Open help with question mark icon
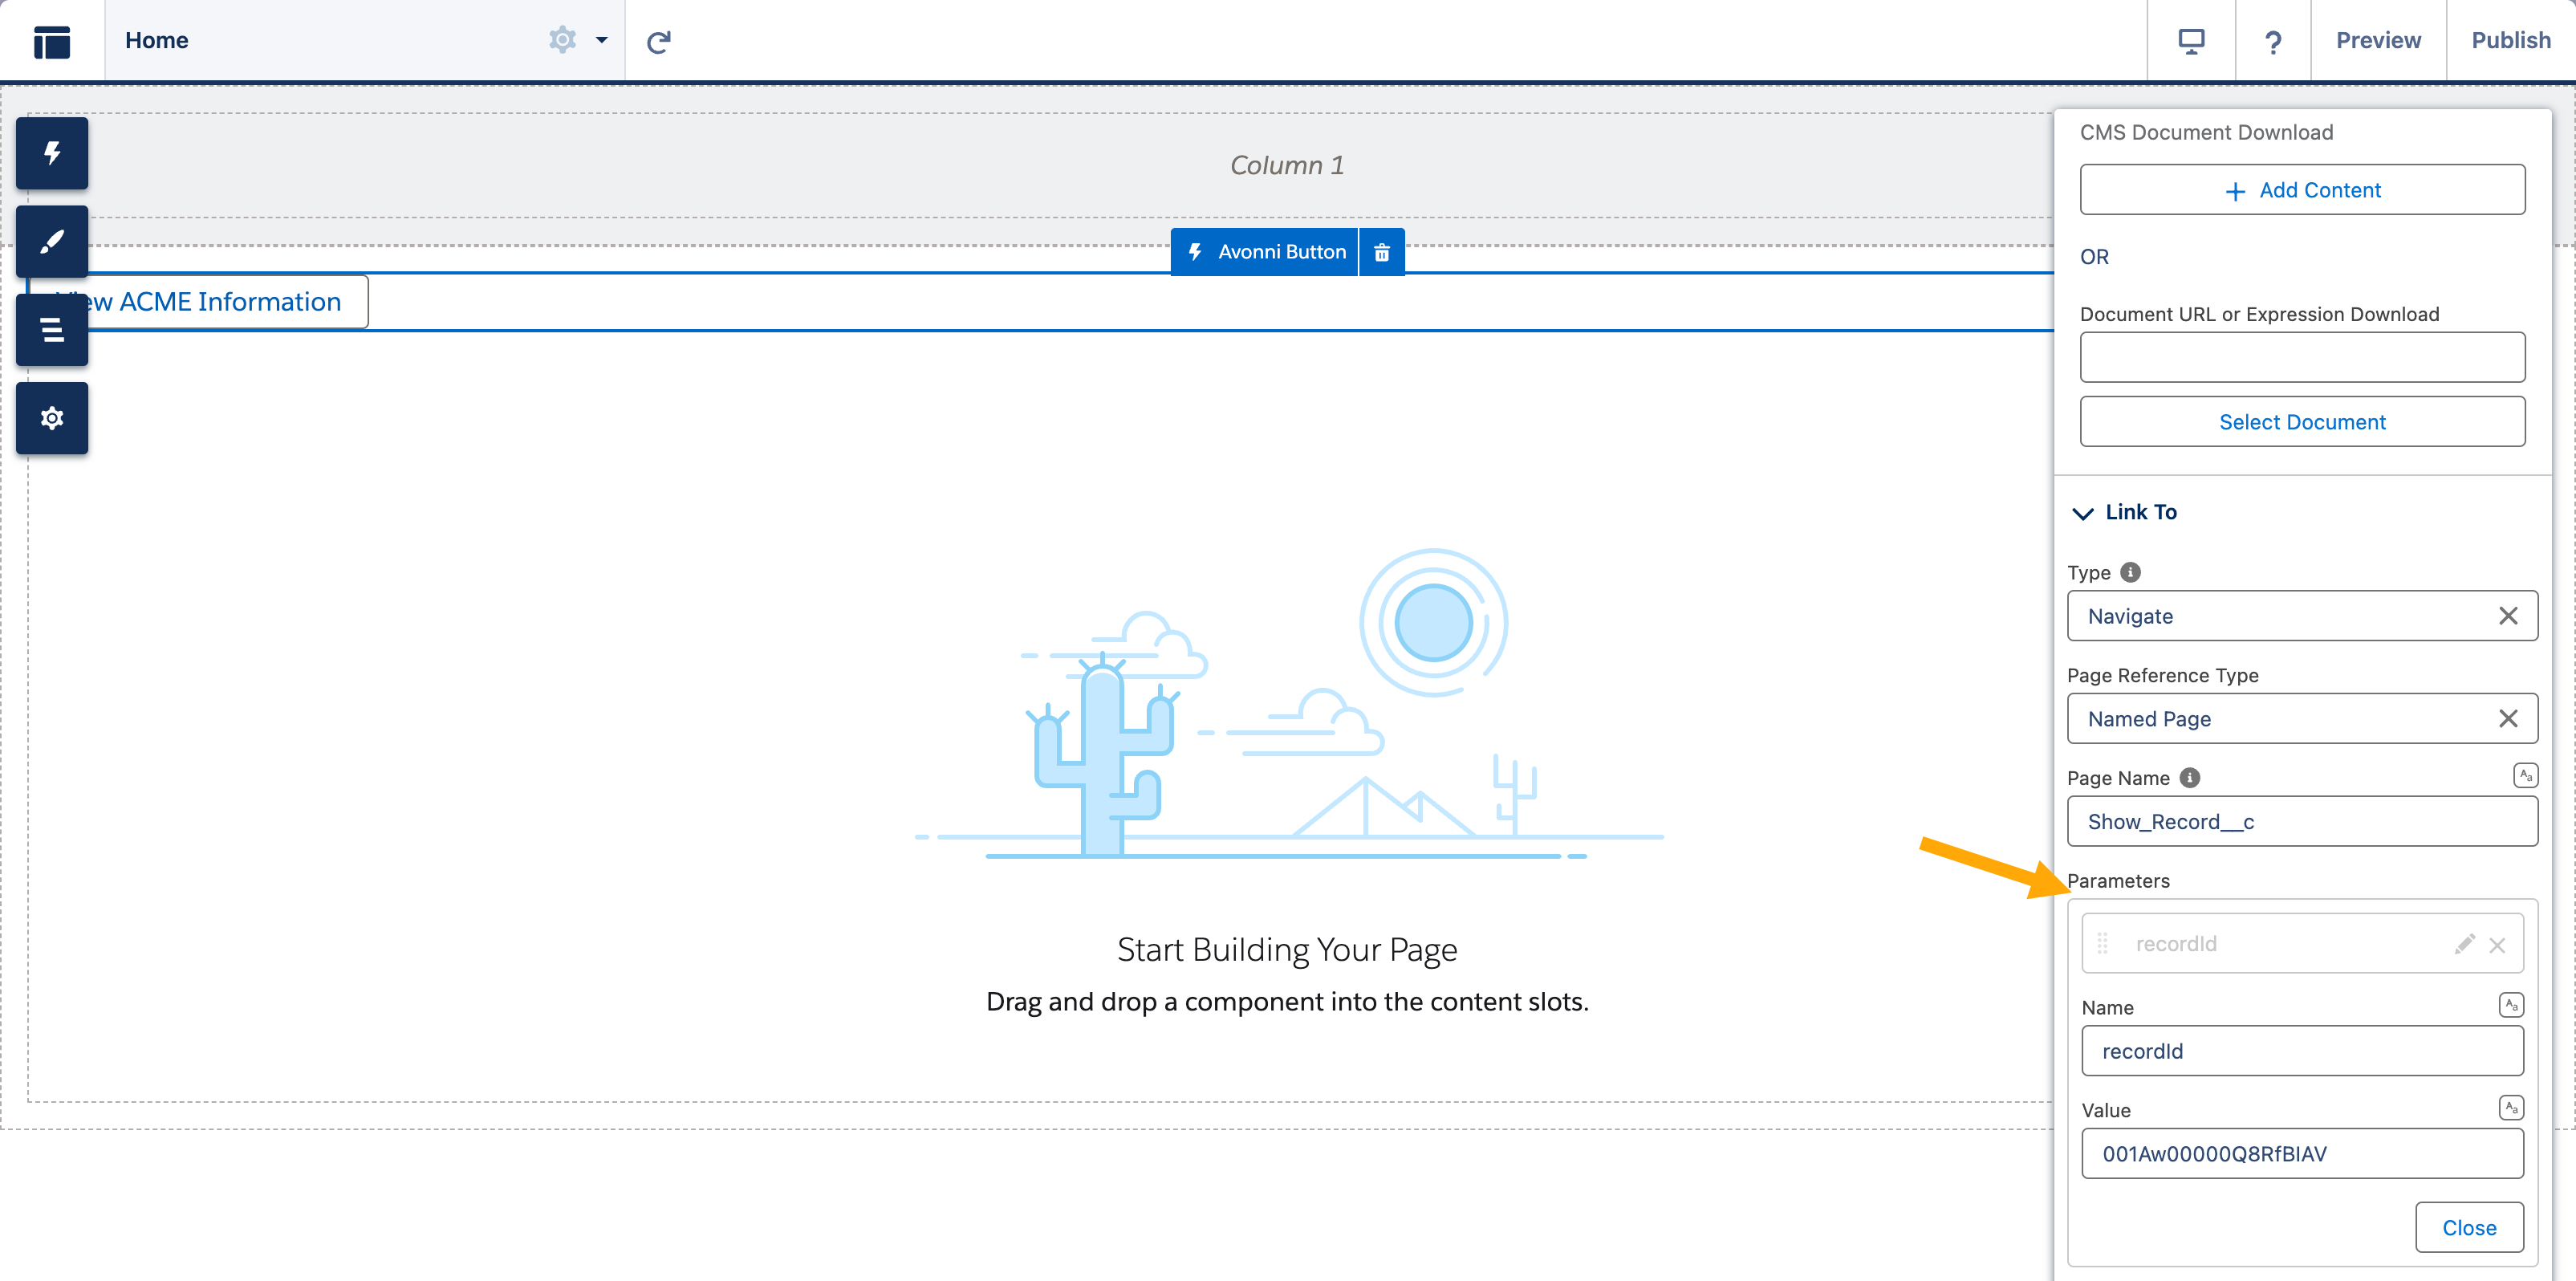 [2272, 41]
